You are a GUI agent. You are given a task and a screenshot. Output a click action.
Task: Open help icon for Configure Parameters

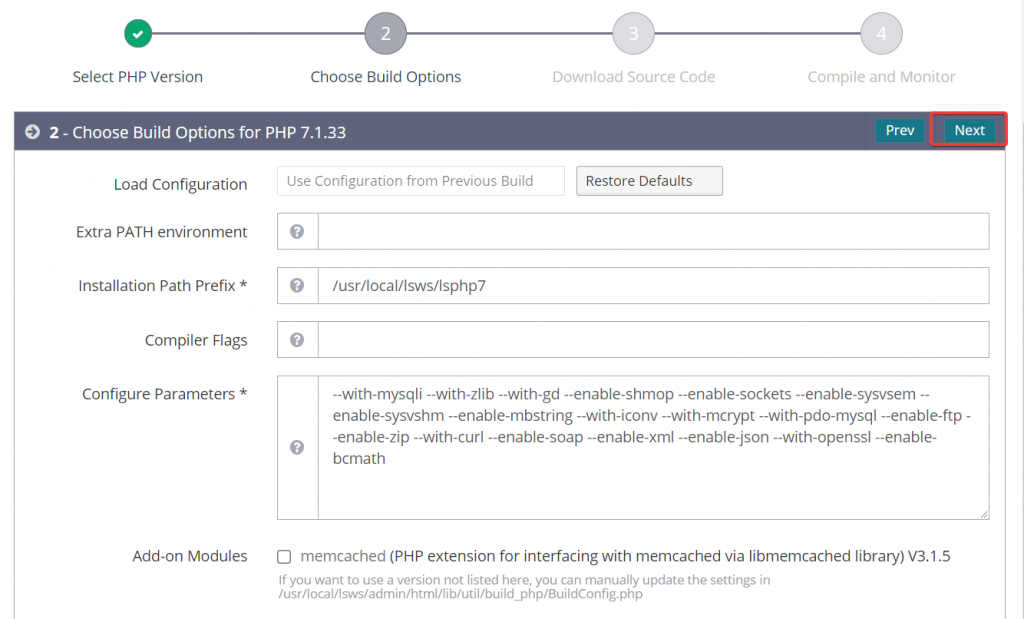coord(297,447)
